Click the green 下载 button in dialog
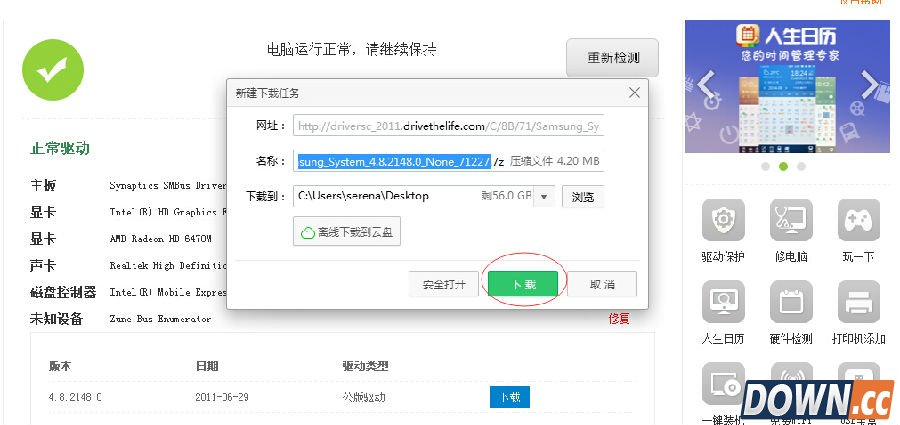Image resolution: width=900 pixels, height=425 pixels. pyautogui.click(x=523, y=284)
